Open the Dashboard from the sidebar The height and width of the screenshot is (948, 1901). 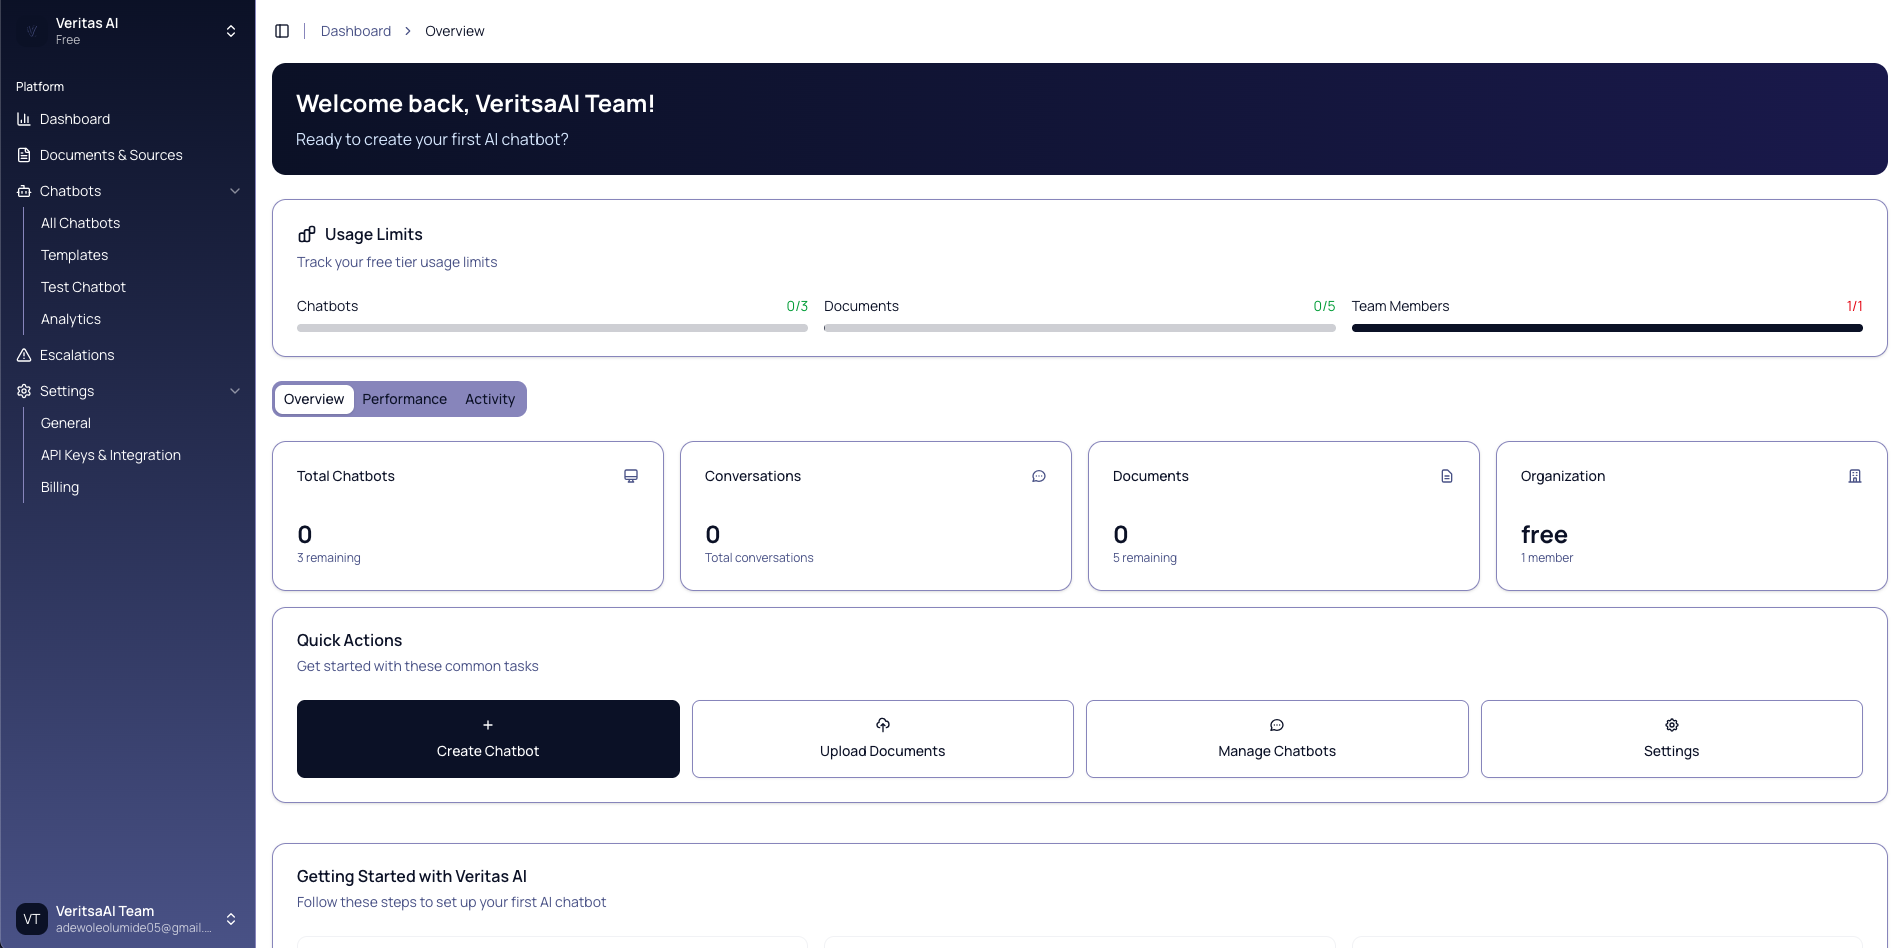[74, 119]
